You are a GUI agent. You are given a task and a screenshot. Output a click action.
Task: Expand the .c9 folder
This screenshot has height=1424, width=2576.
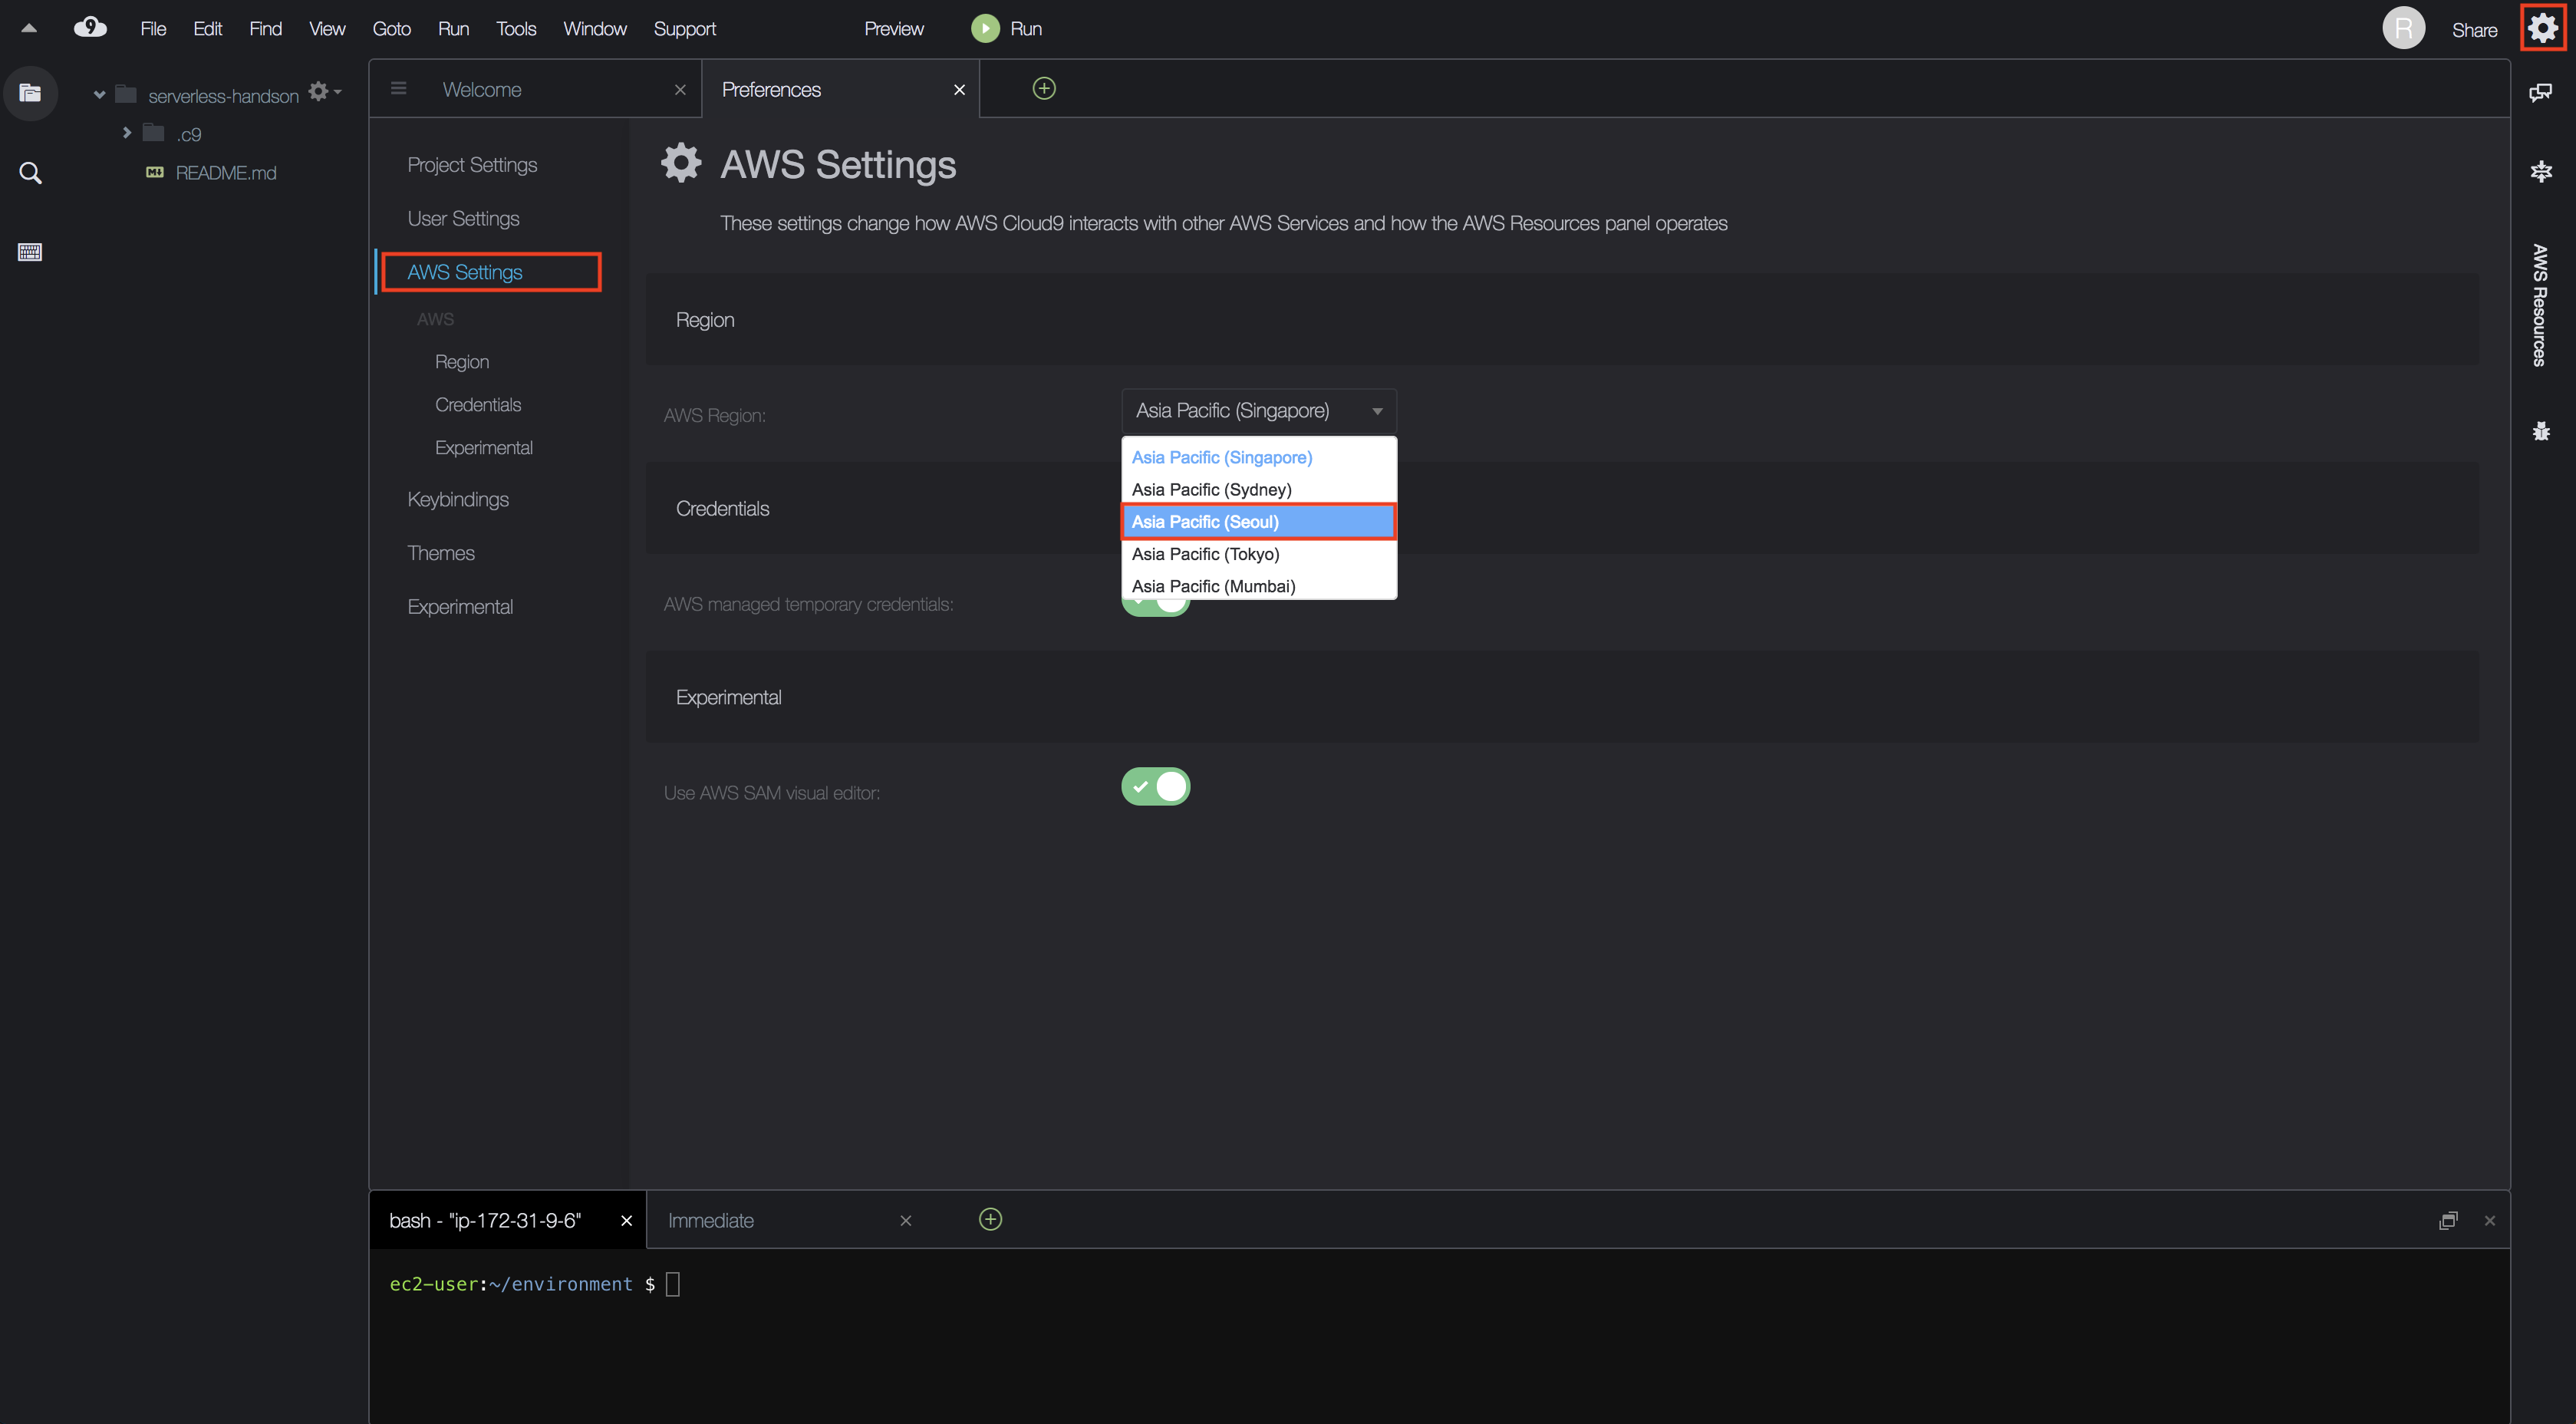click(126, 132)
